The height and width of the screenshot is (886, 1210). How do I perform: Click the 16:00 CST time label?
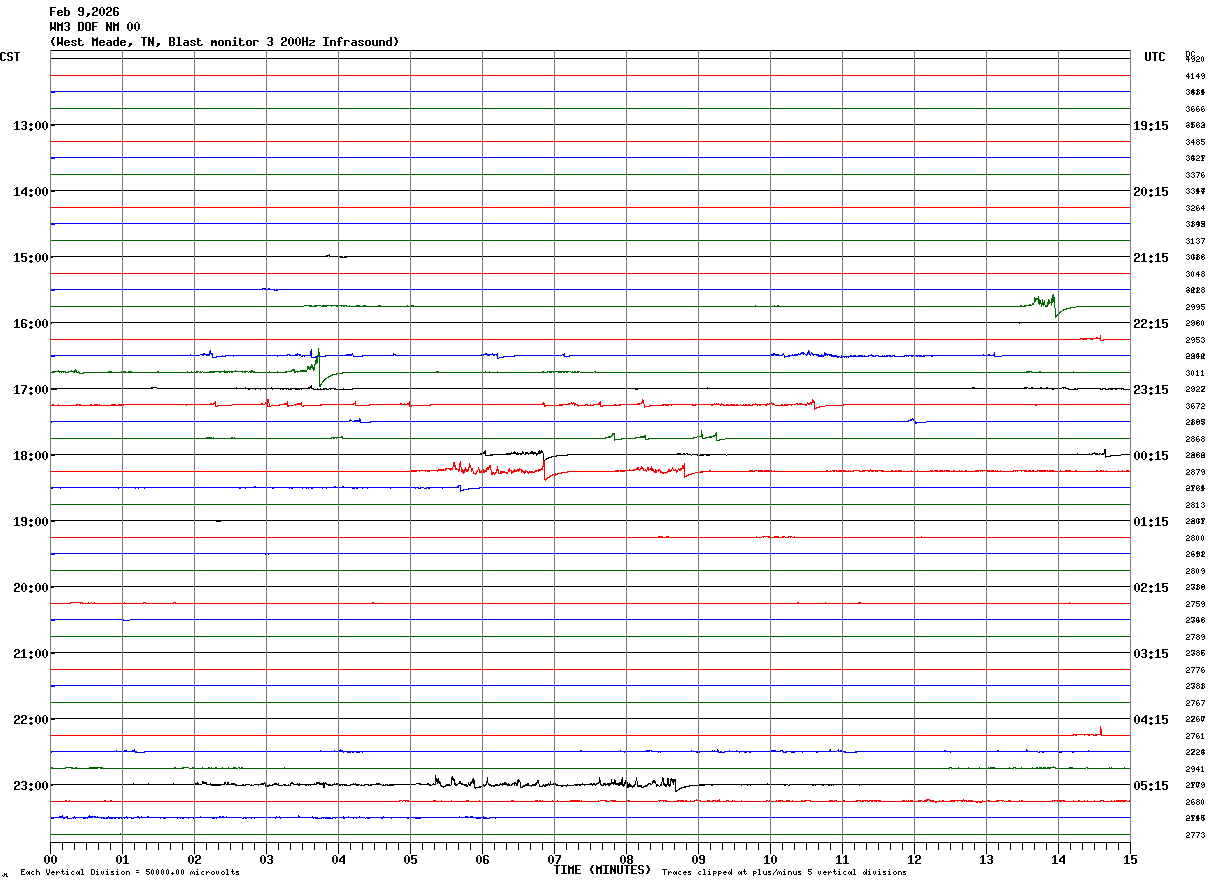click(30, 324)
